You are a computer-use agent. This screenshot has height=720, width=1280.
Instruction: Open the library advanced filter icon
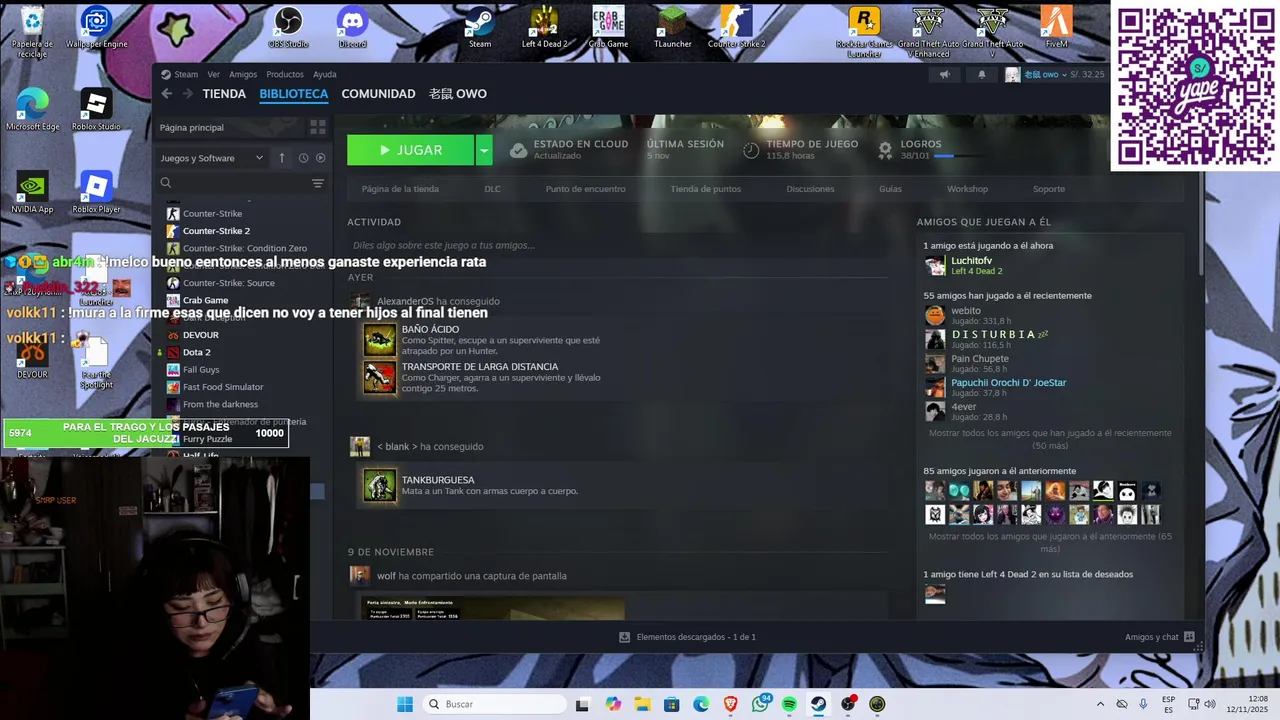click(318, 183)
